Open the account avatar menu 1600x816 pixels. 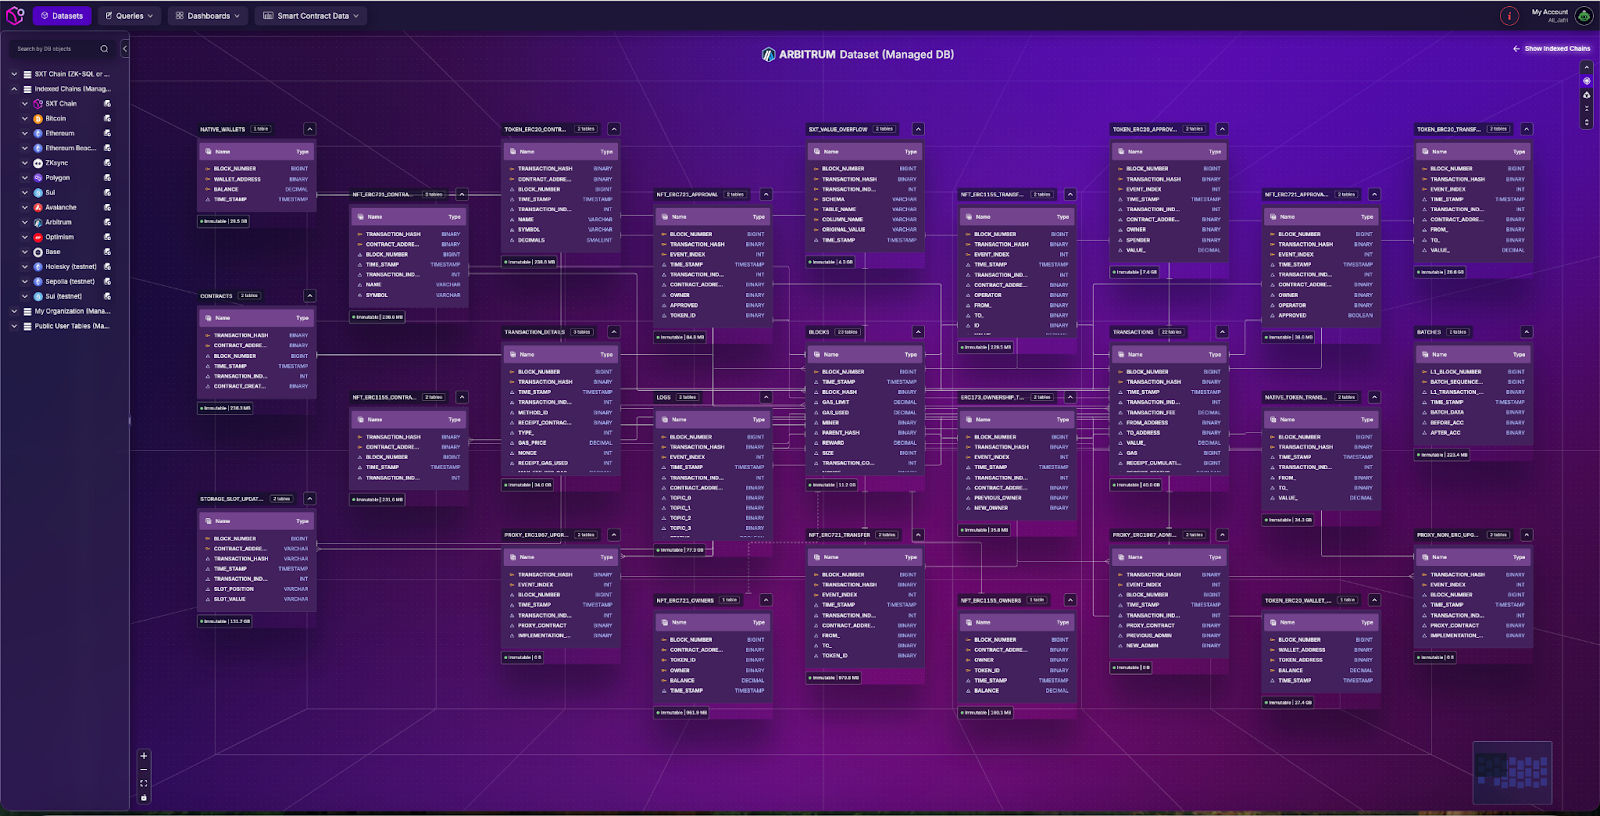coord(1584,16)
